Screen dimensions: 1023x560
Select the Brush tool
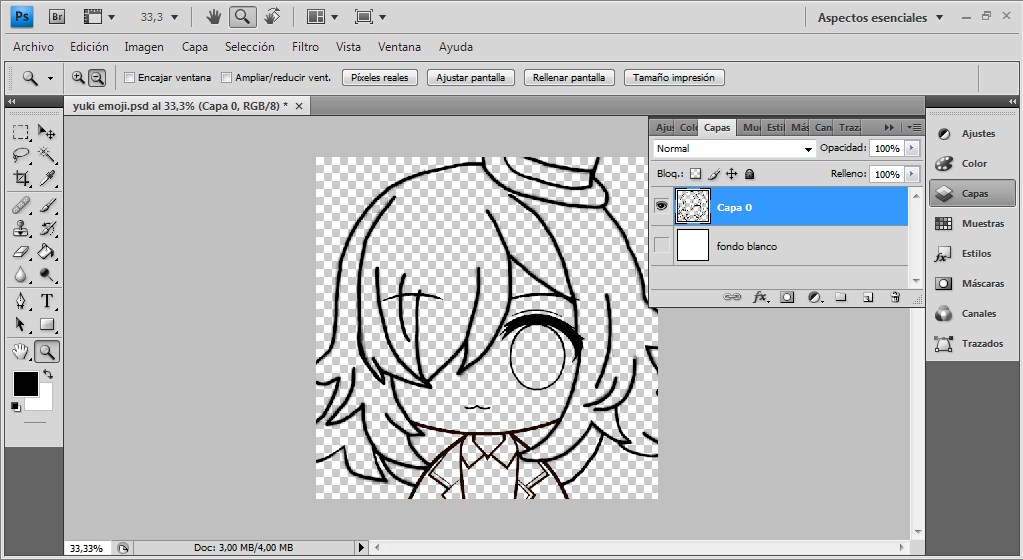[x=46, y=206]
